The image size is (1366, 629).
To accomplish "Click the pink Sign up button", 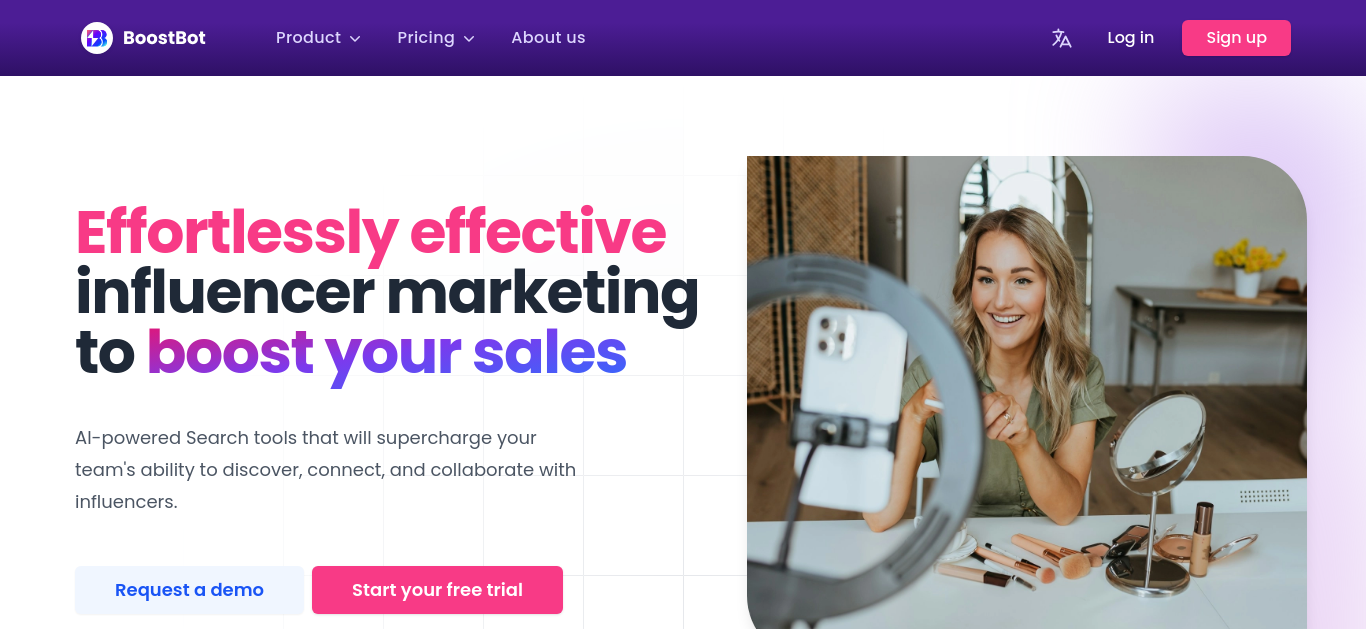I will point(1236,38).
